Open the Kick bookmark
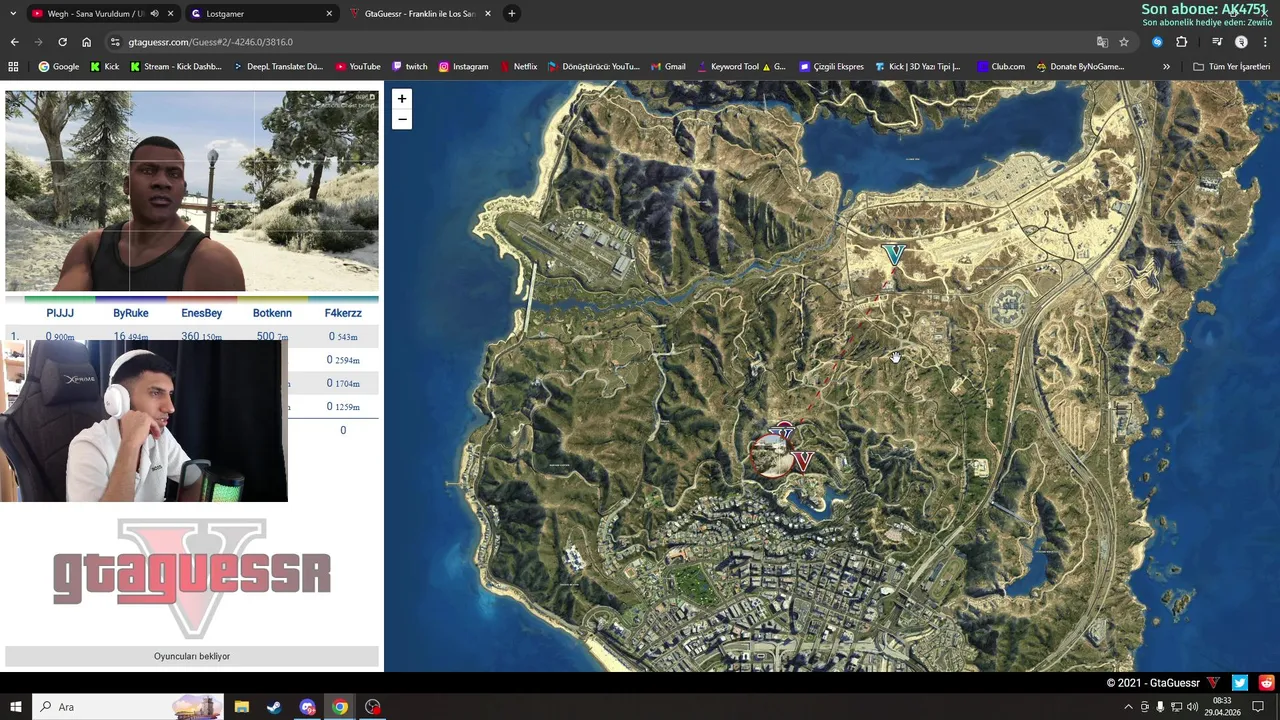This screenshot has width=1280, height=720. (104, 67)
